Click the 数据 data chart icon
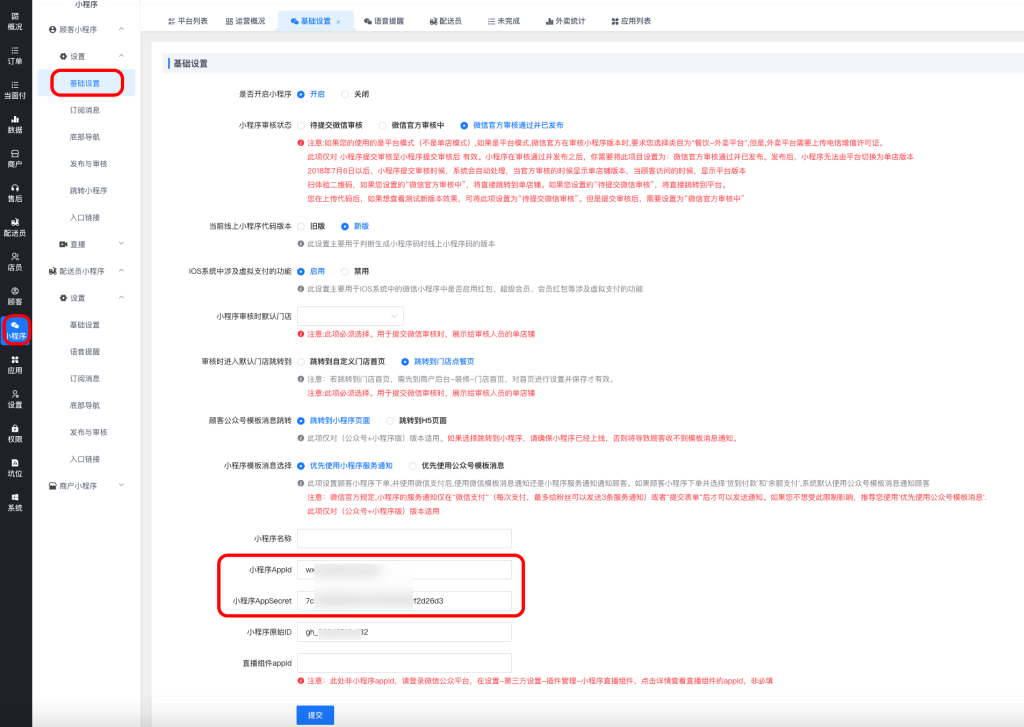 pos(15,124)
